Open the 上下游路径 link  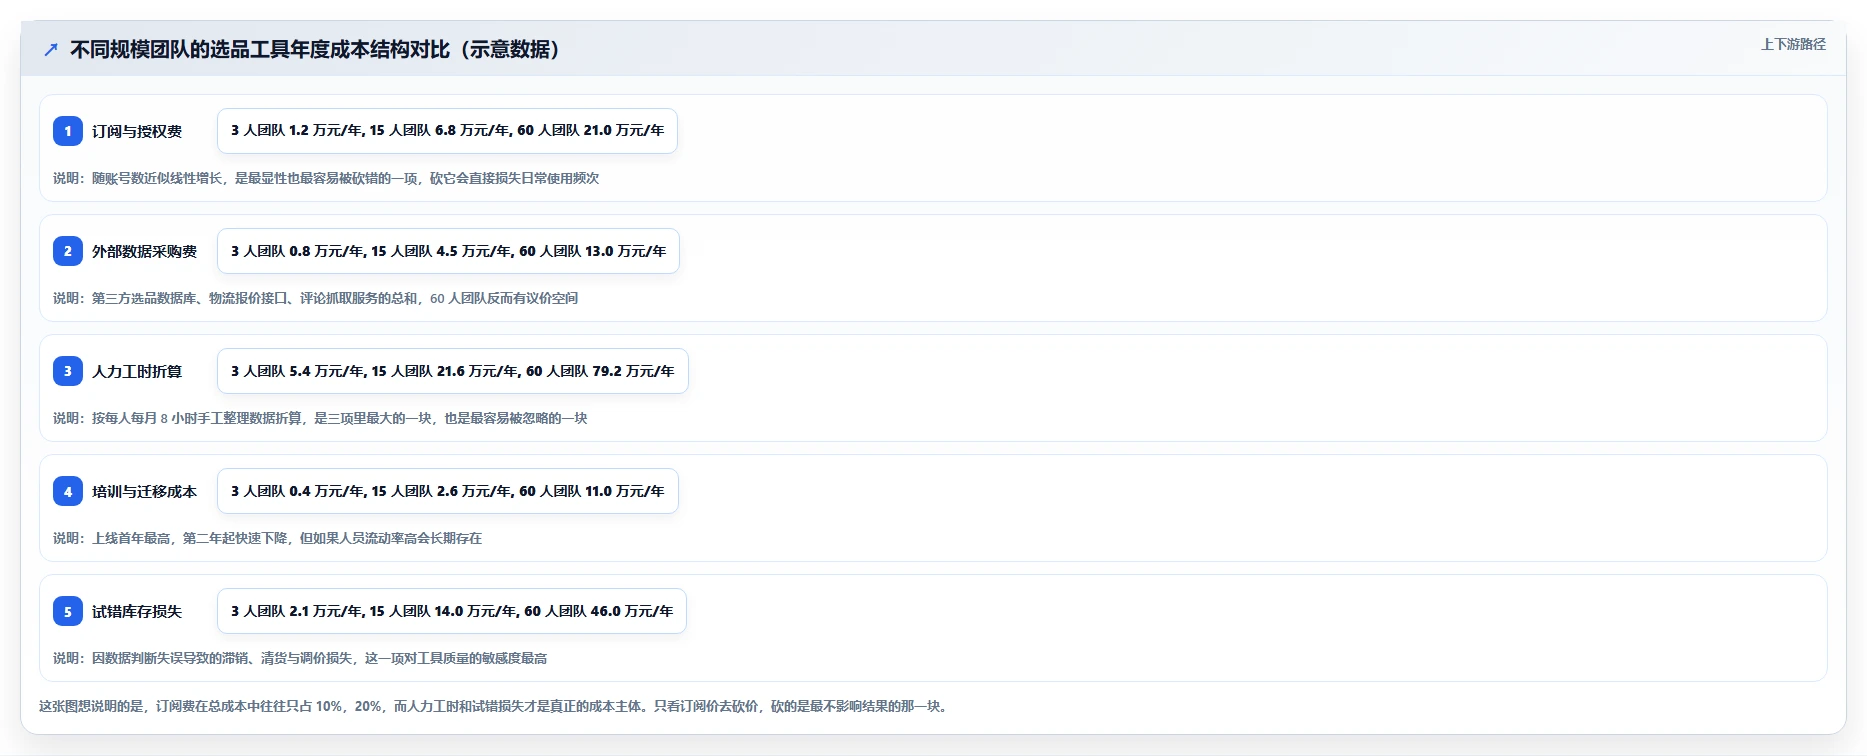pyautogui.click(x=1793, y=44)
